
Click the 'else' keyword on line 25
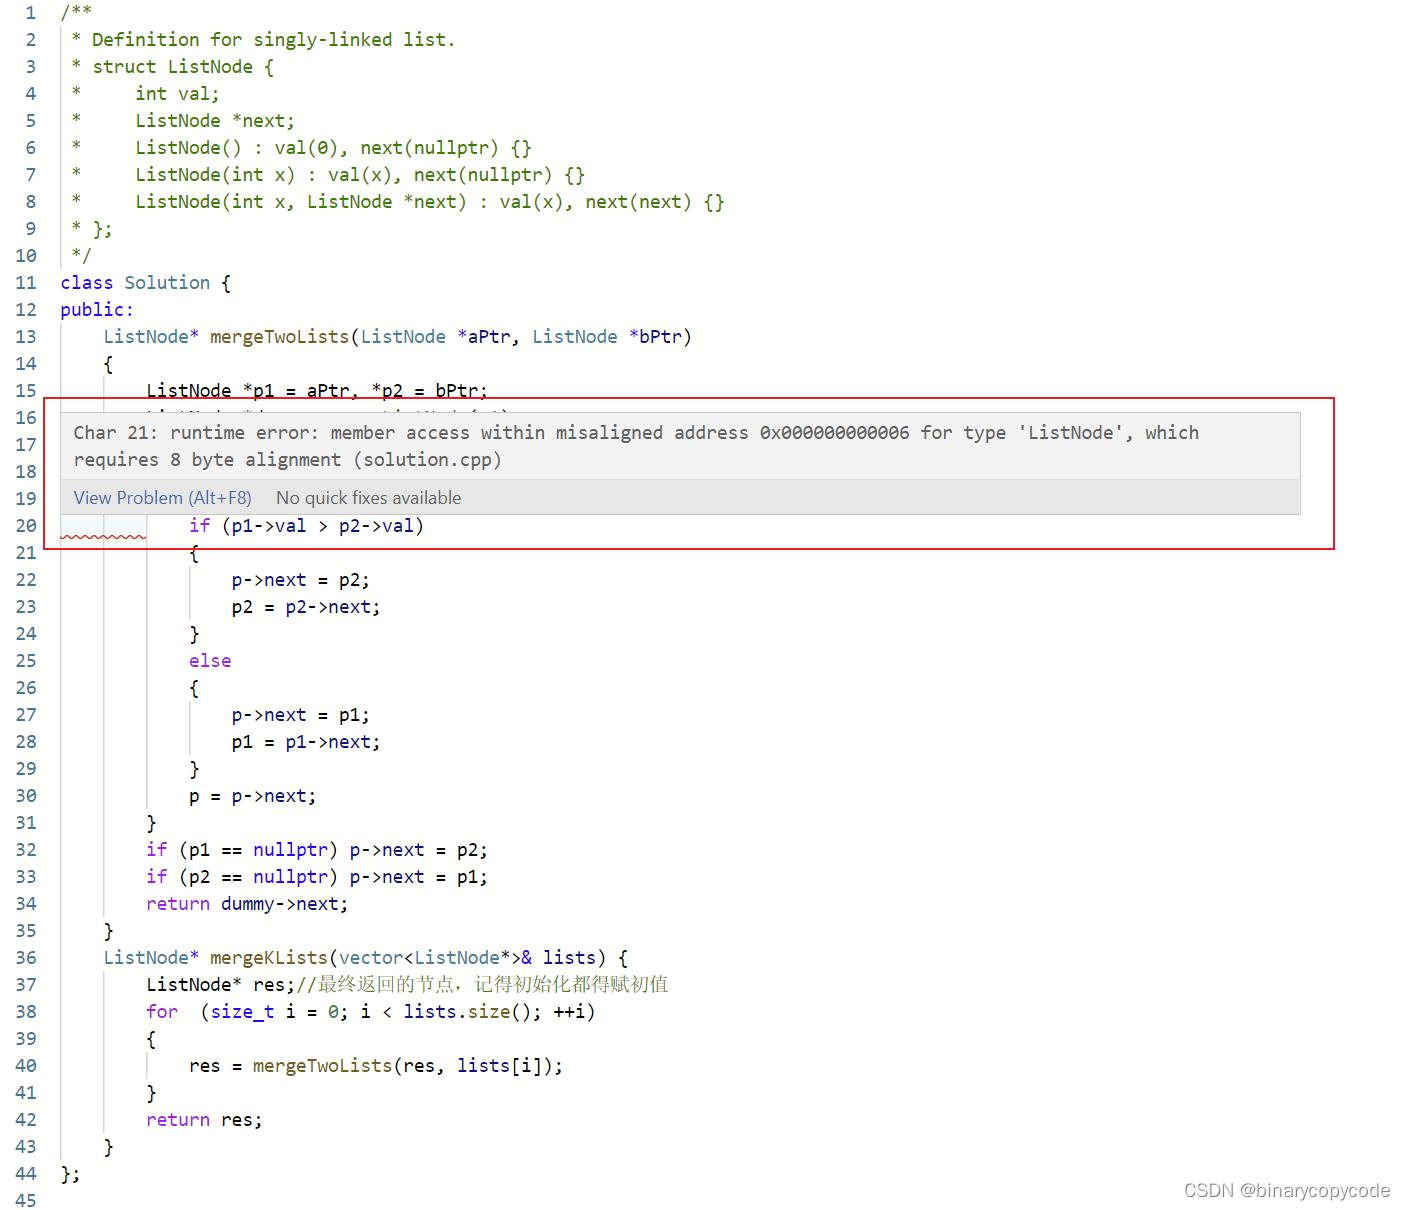[x=210, y=661]
